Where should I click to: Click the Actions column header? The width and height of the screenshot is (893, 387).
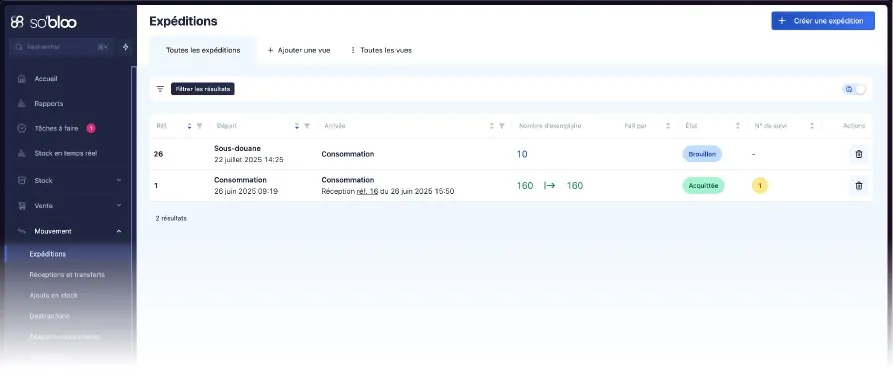tap(854, 126)
